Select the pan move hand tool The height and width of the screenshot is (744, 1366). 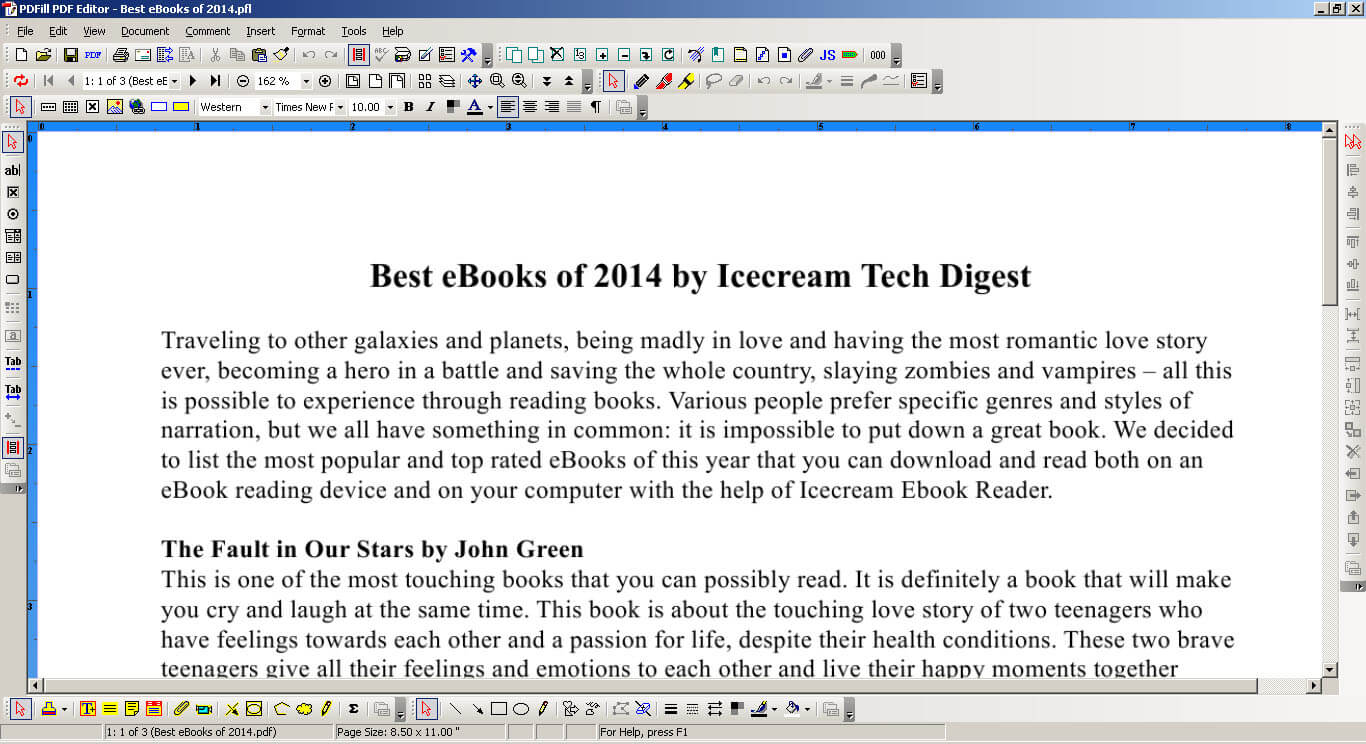pos(475,81)
